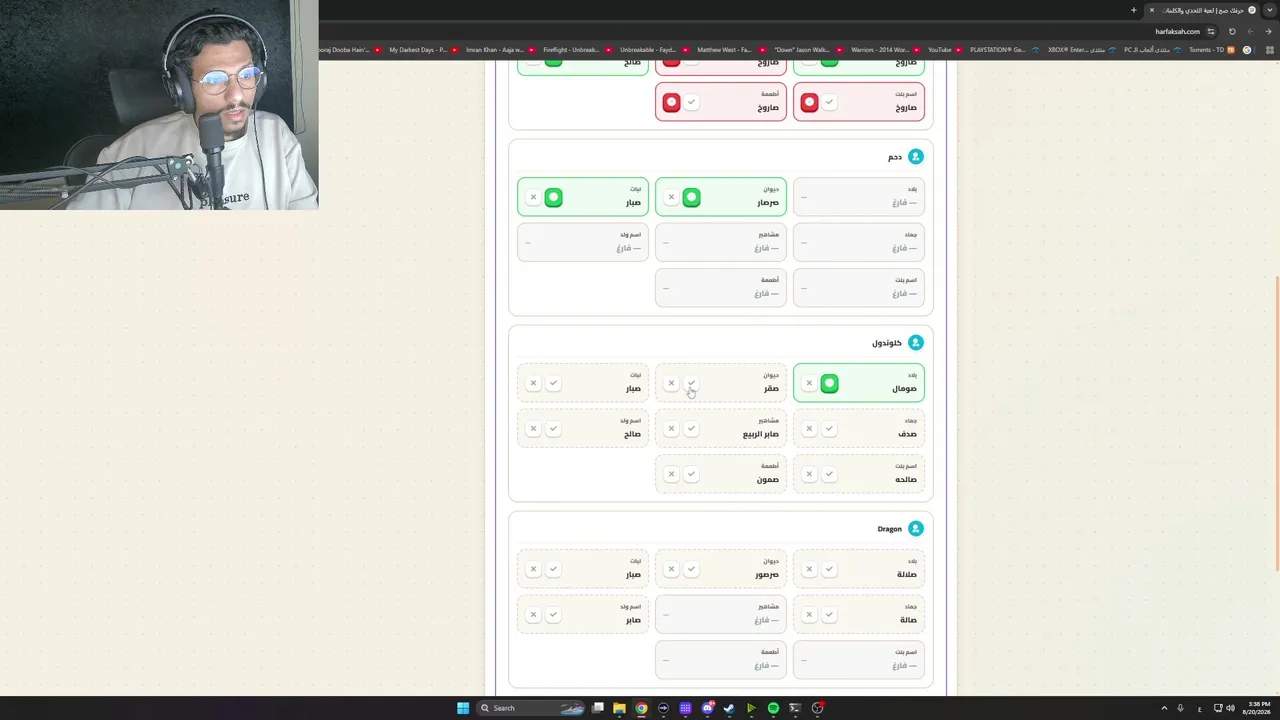The width and height of the screenshot is (1280, 720).
Task: Open File Explorer from the taskbar
Action: (619, 708)
